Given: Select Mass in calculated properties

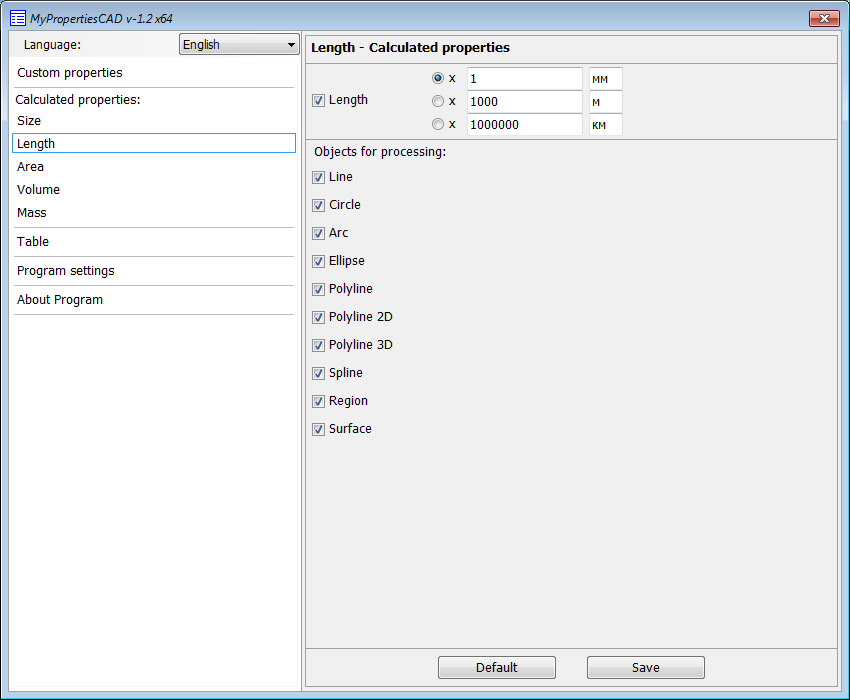Looking at the screenshot, I should click(32, 213).
